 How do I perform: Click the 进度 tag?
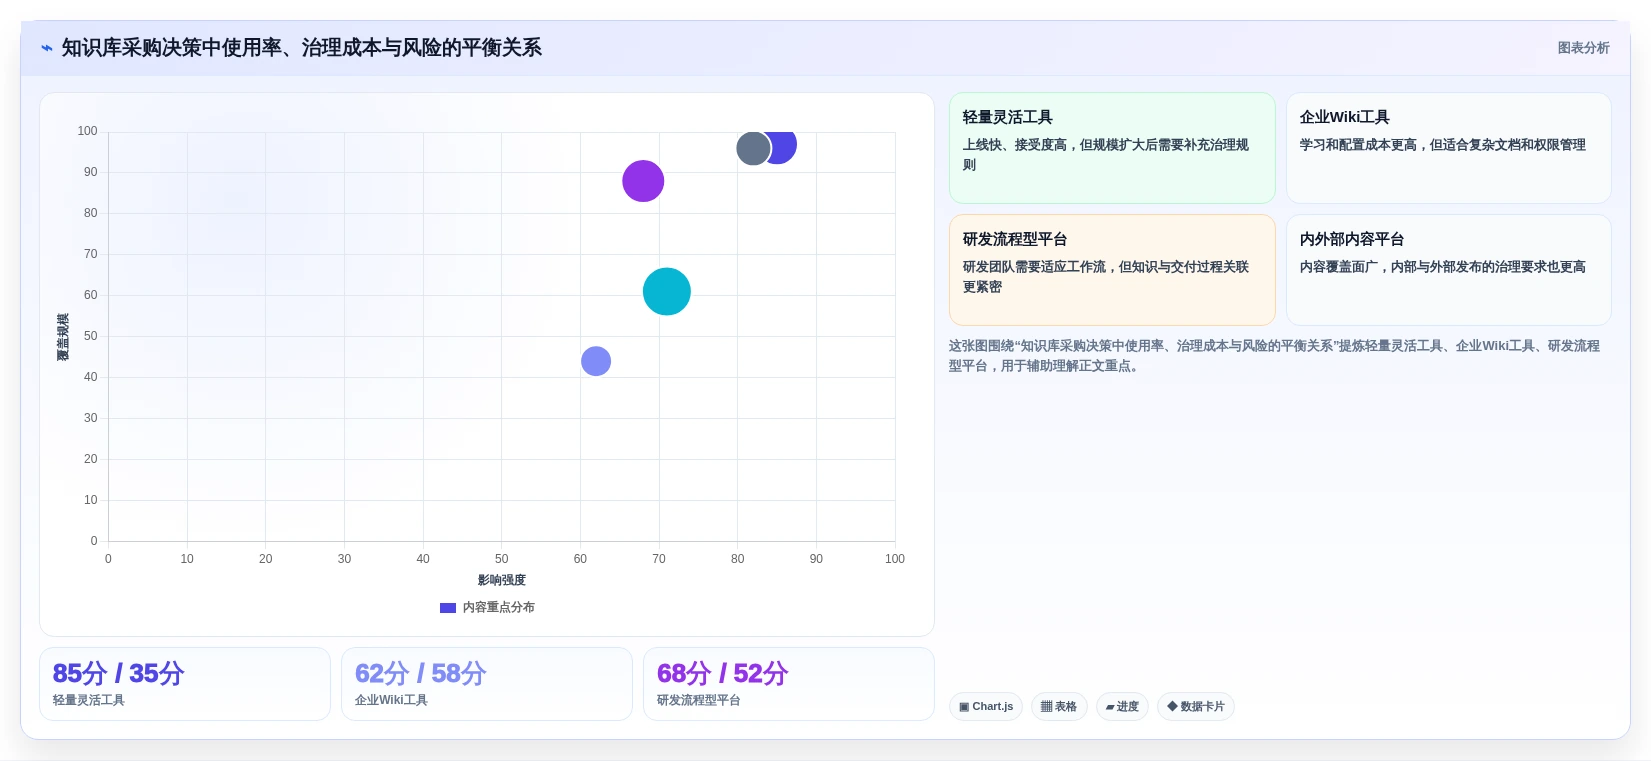click(1122, 707)
